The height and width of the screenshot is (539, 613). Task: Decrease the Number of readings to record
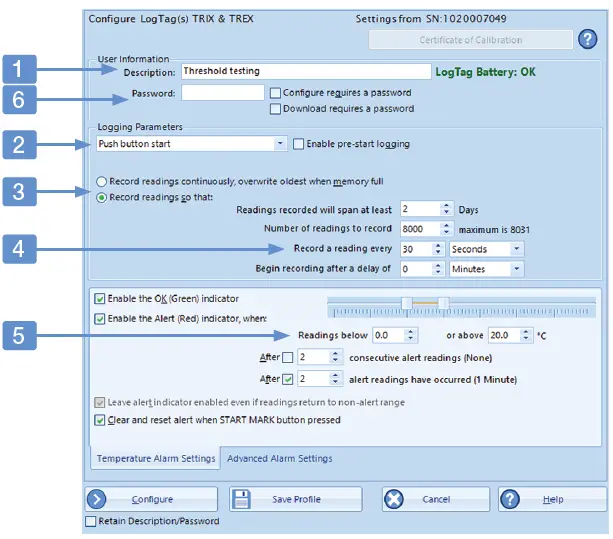446,232
